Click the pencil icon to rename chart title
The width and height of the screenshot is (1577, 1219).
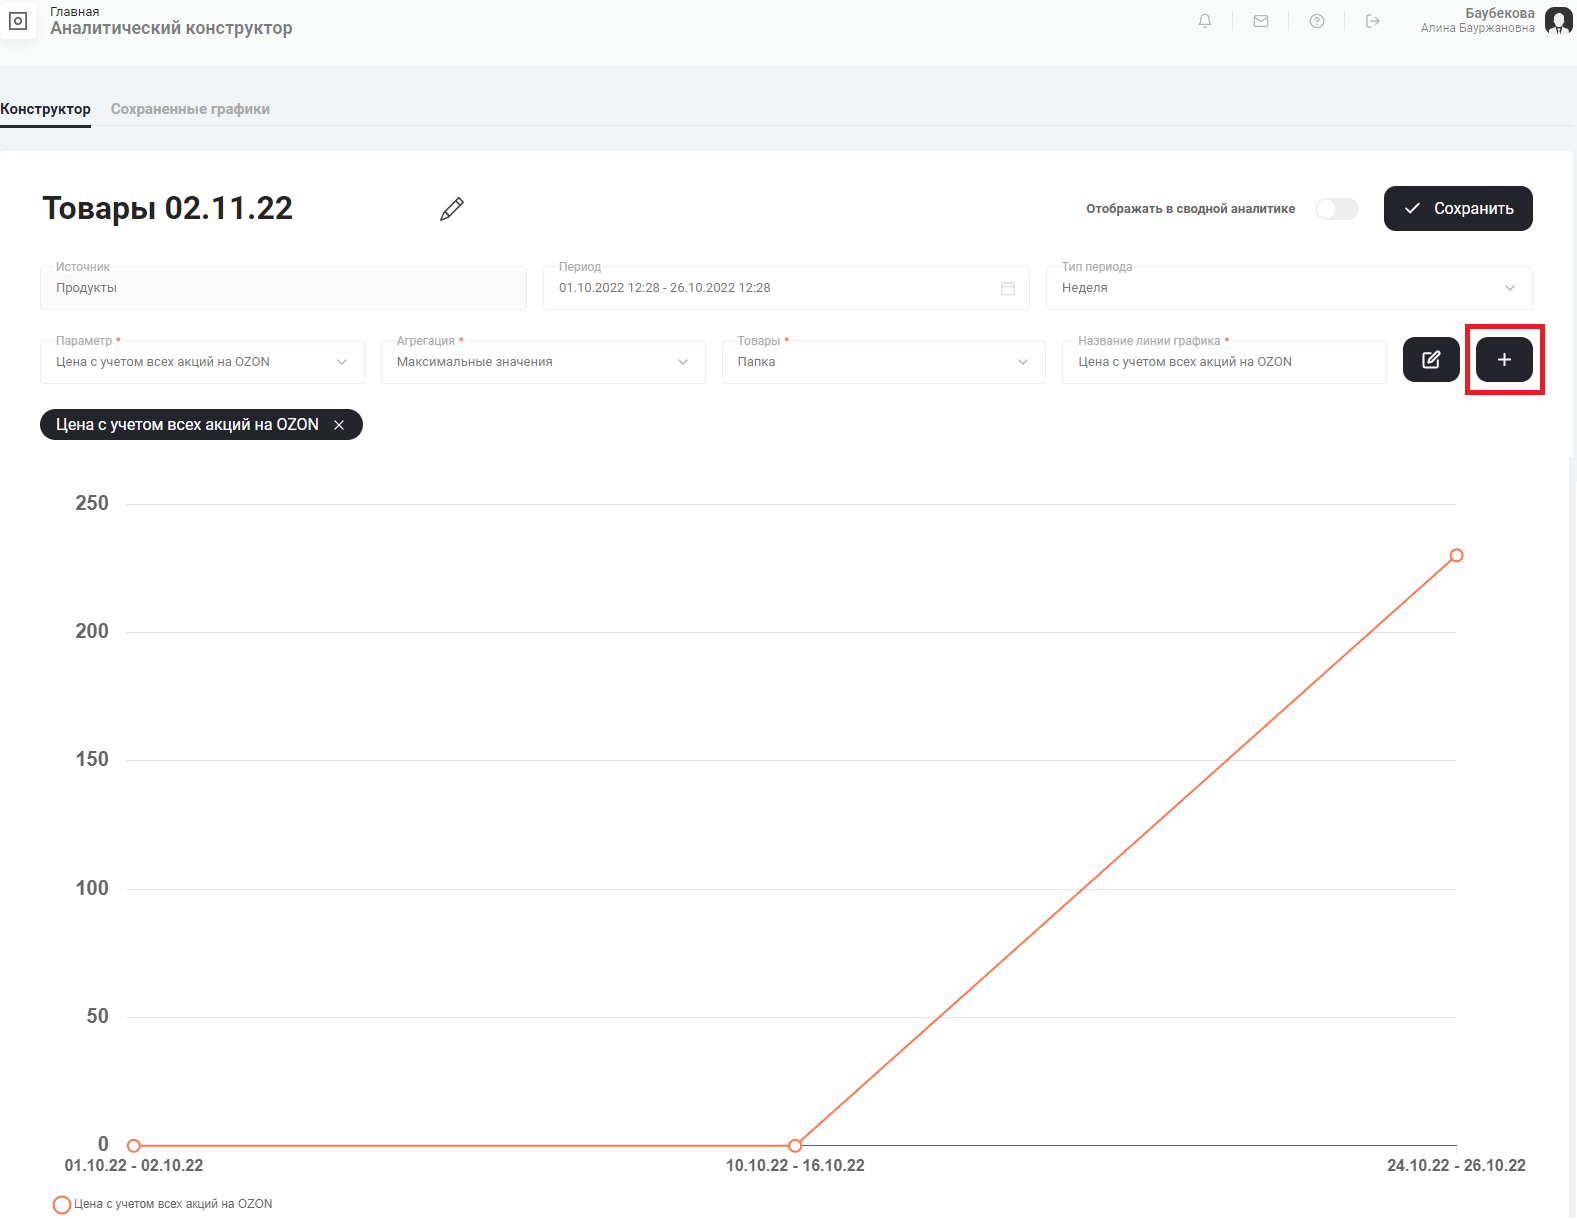tap(452, 209)
